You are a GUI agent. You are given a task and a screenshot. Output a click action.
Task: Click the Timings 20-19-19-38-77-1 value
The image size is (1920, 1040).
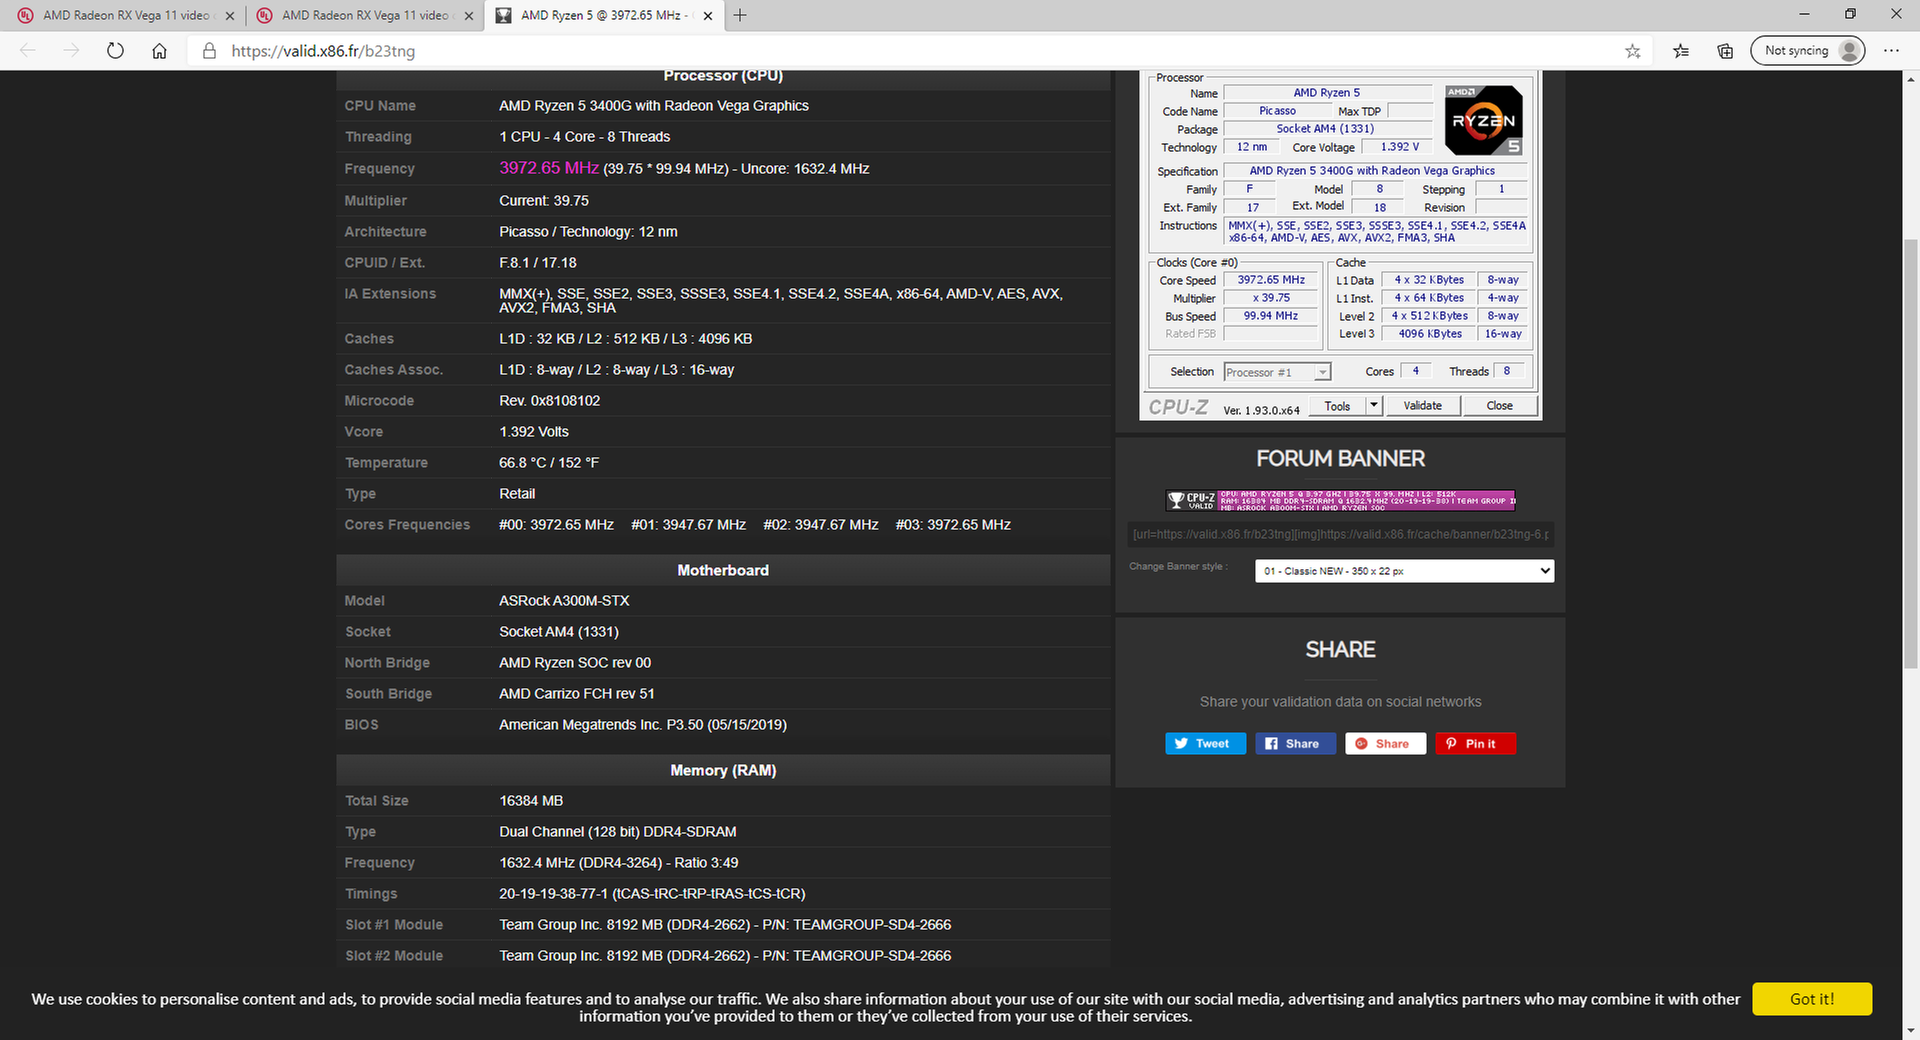click(x=652, y=894)
